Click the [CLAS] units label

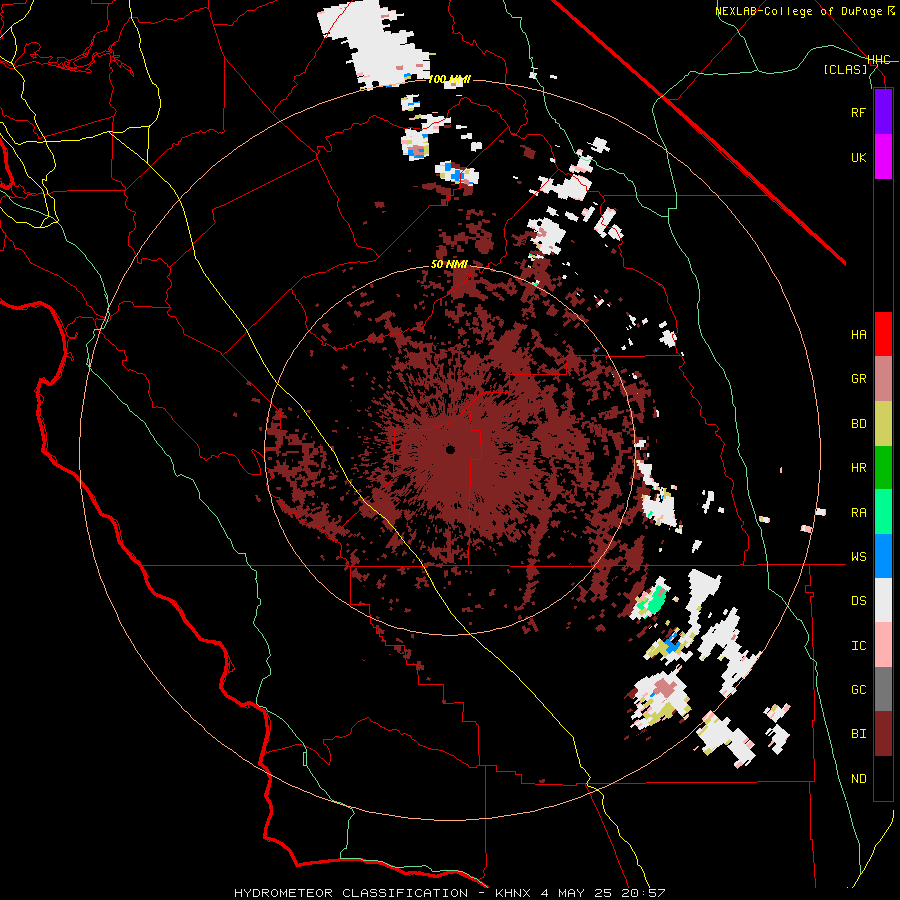click(x=845, y=69)
